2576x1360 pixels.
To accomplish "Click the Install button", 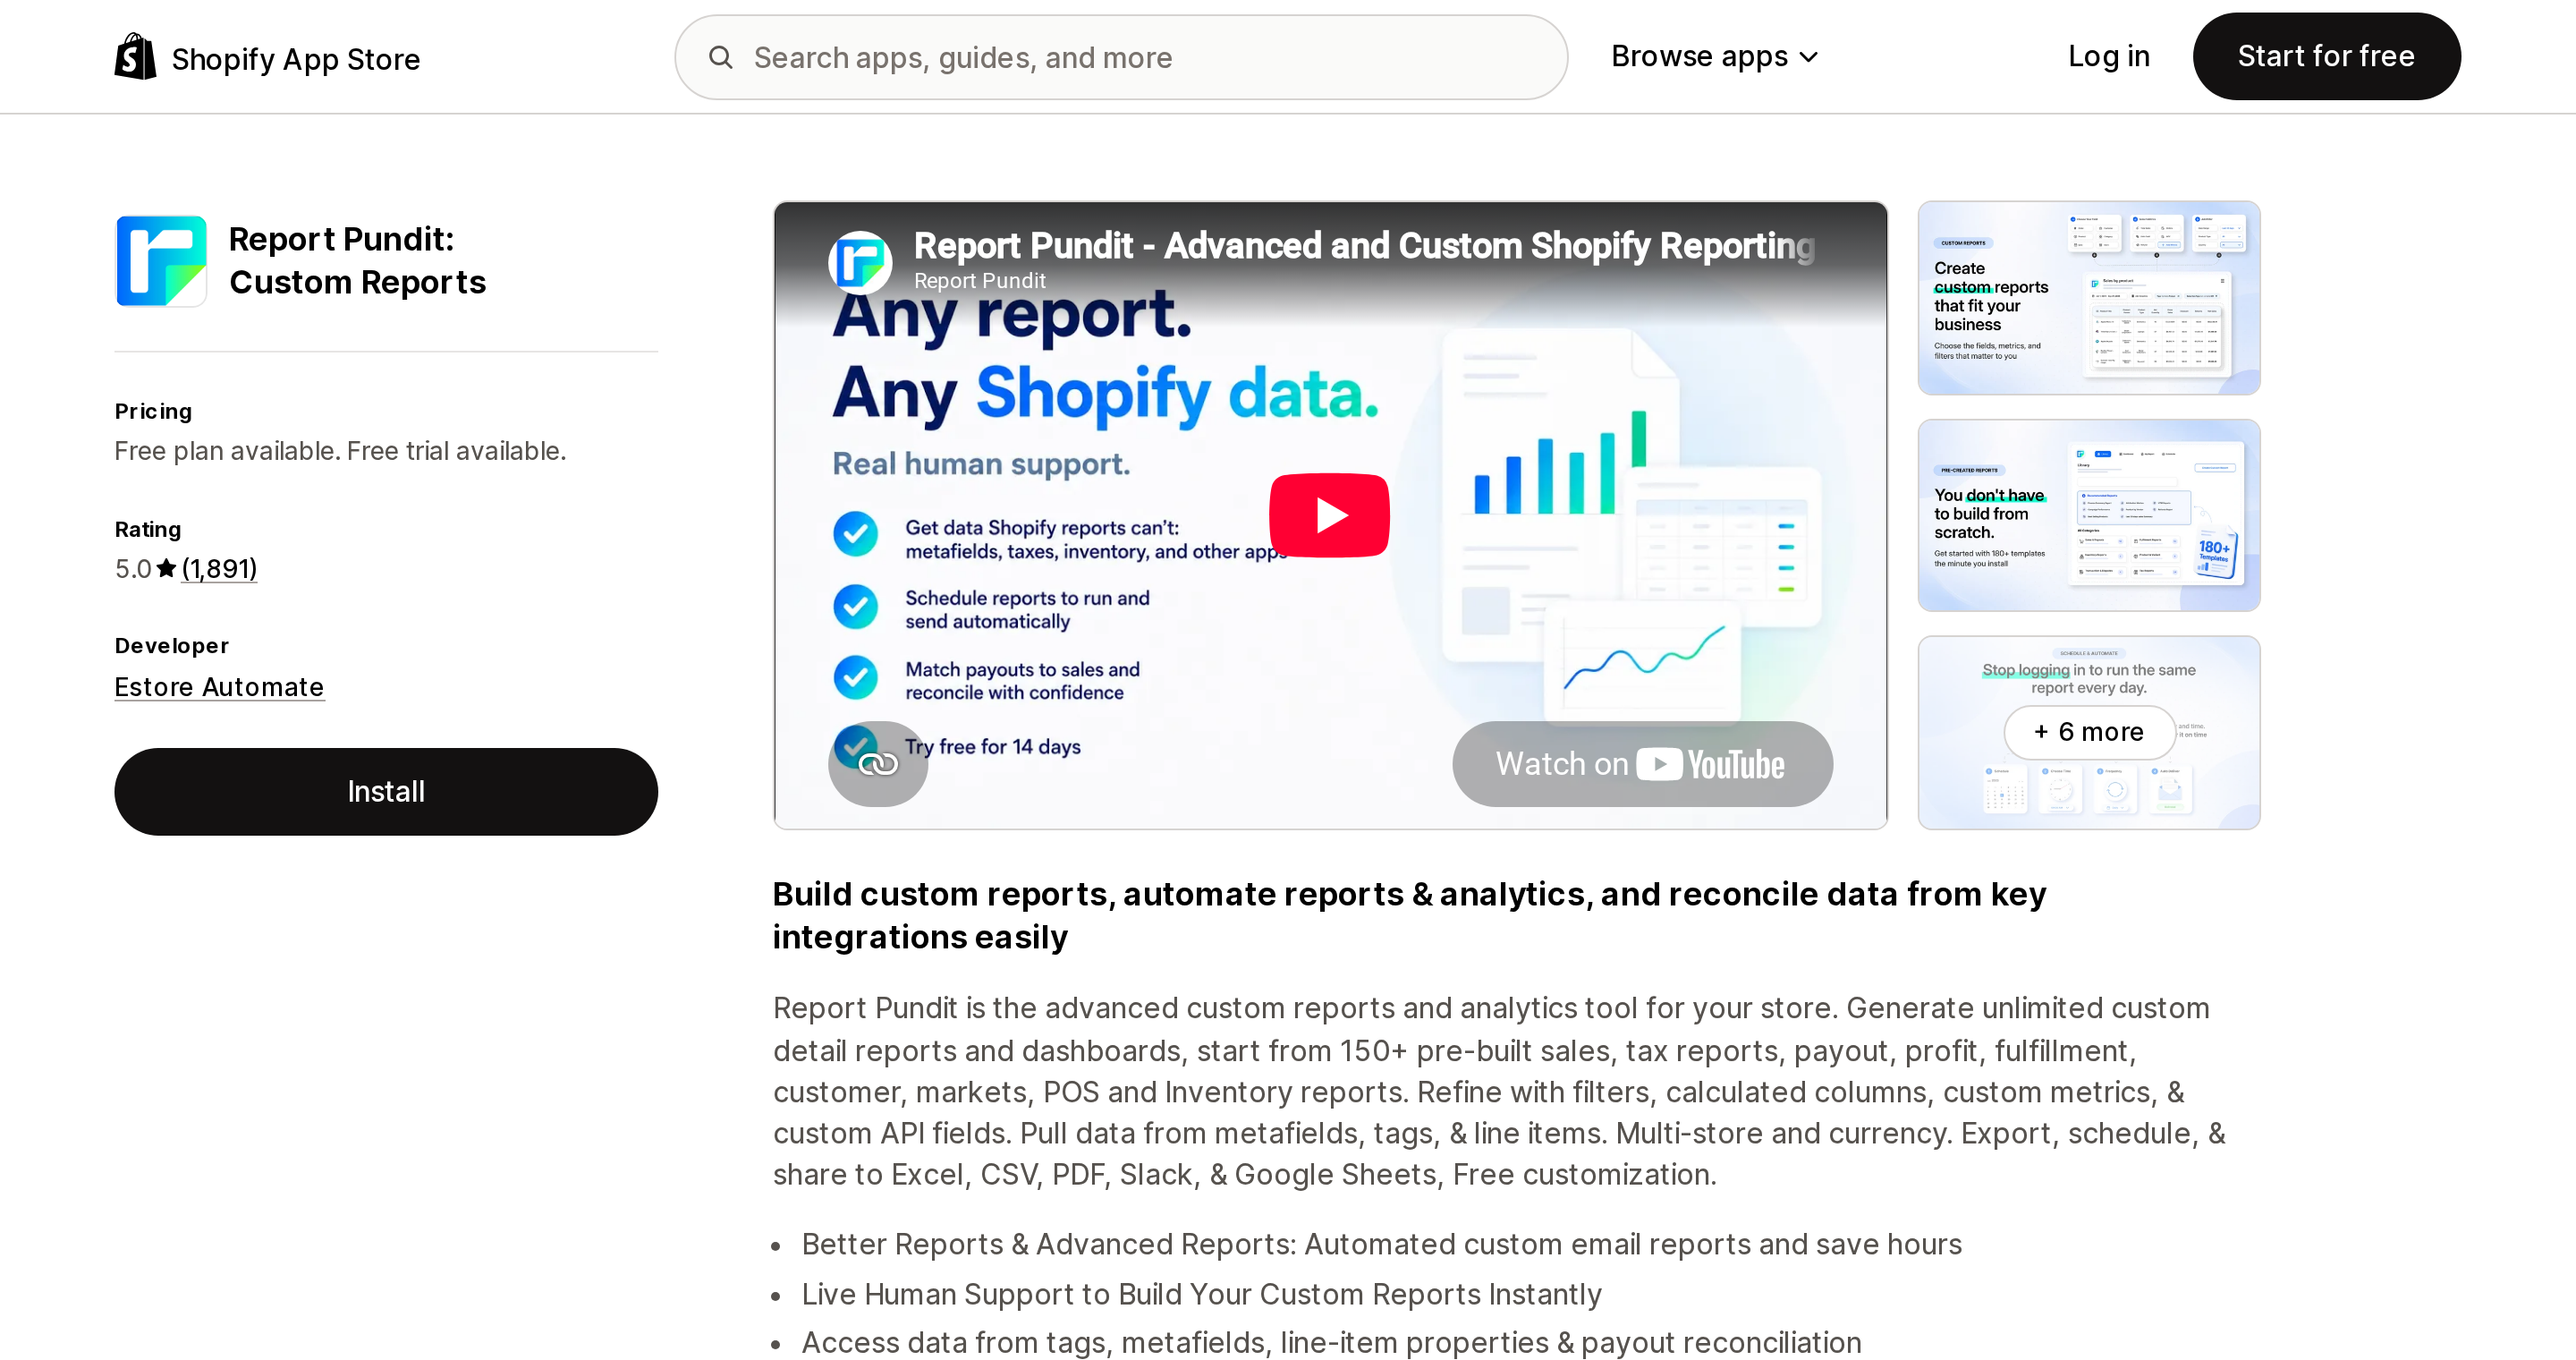I will (386, 791).
